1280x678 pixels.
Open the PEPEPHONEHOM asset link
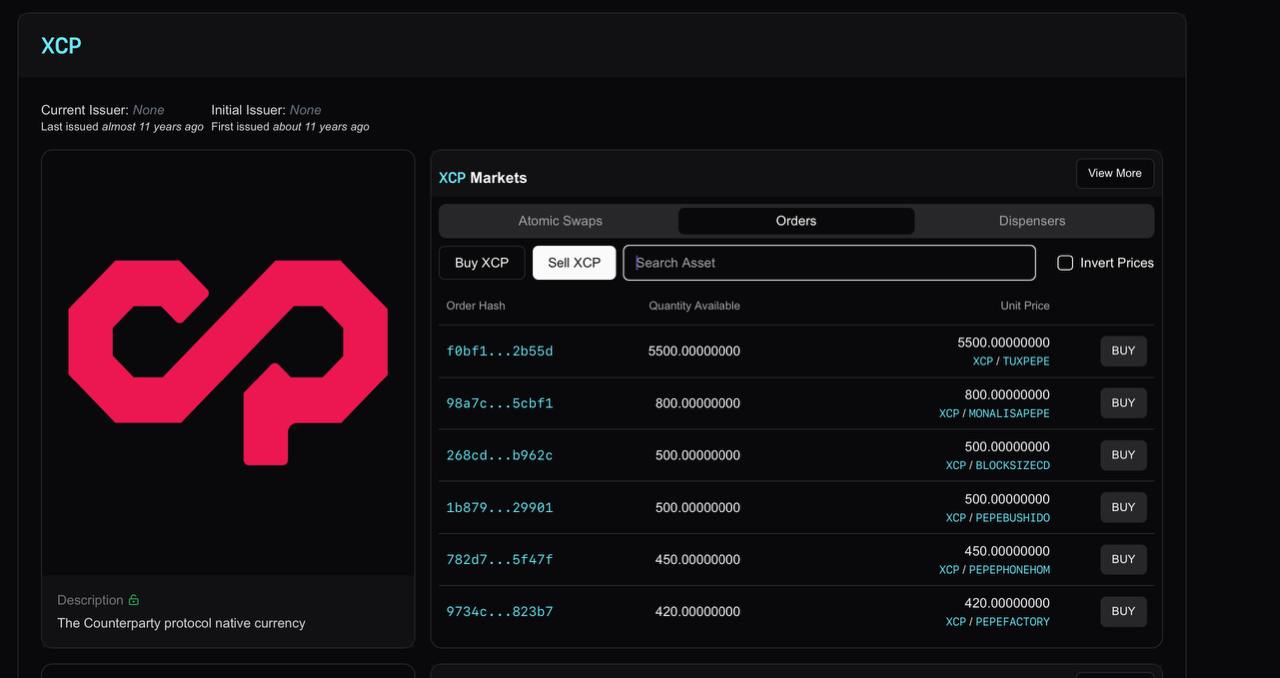coord(1009,569)
